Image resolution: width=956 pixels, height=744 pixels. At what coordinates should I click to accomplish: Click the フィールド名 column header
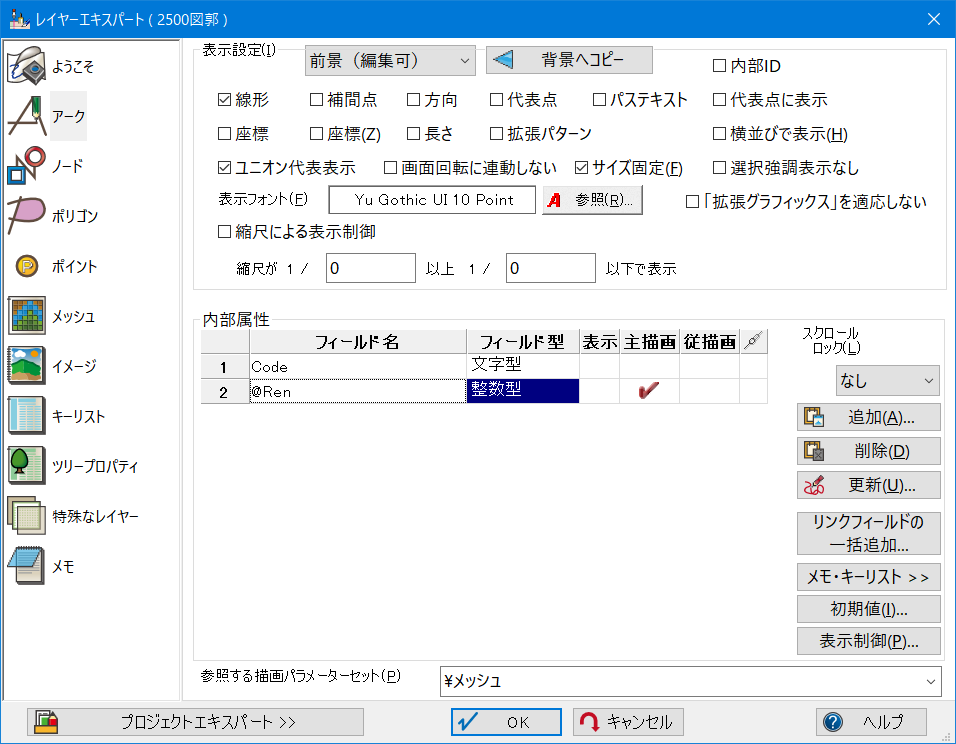click(x=358, y=342)
